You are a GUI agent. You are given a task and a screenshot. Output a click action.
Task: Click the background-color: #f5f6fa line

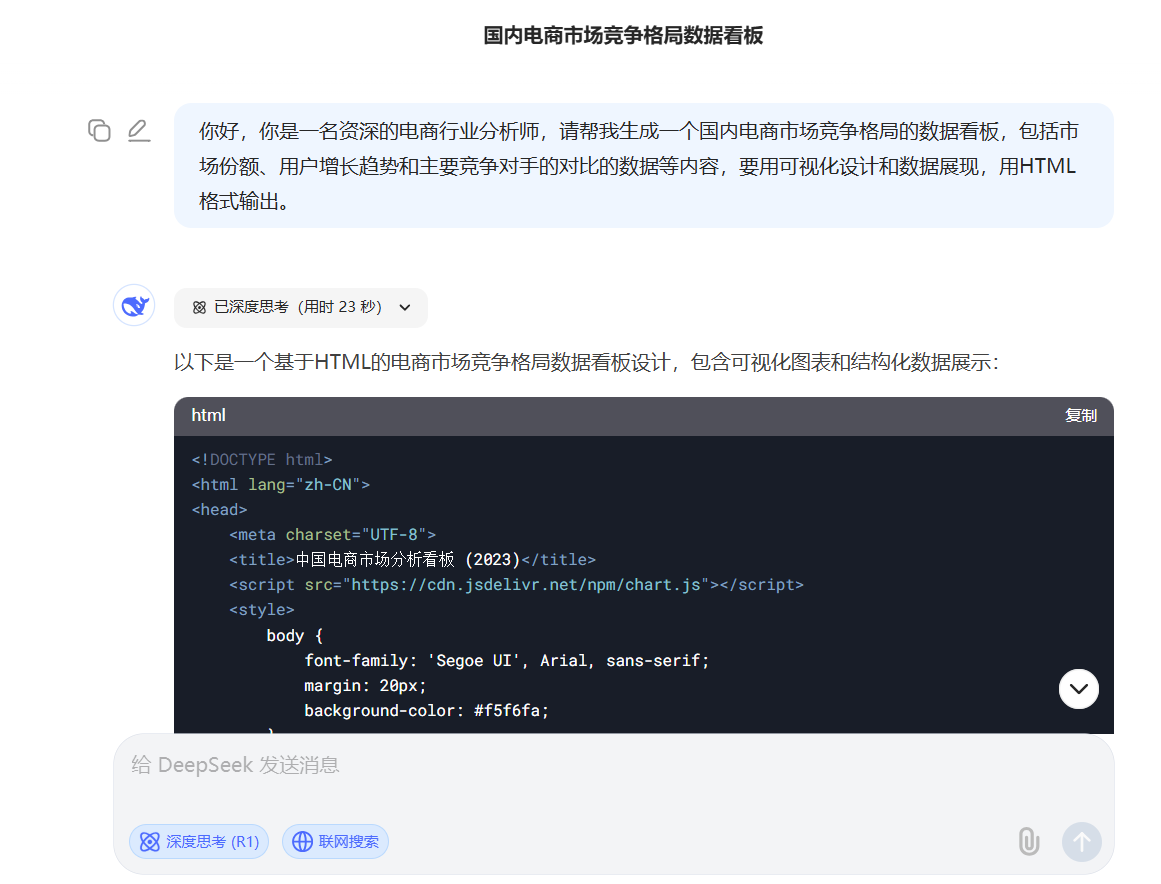[426, 711]
